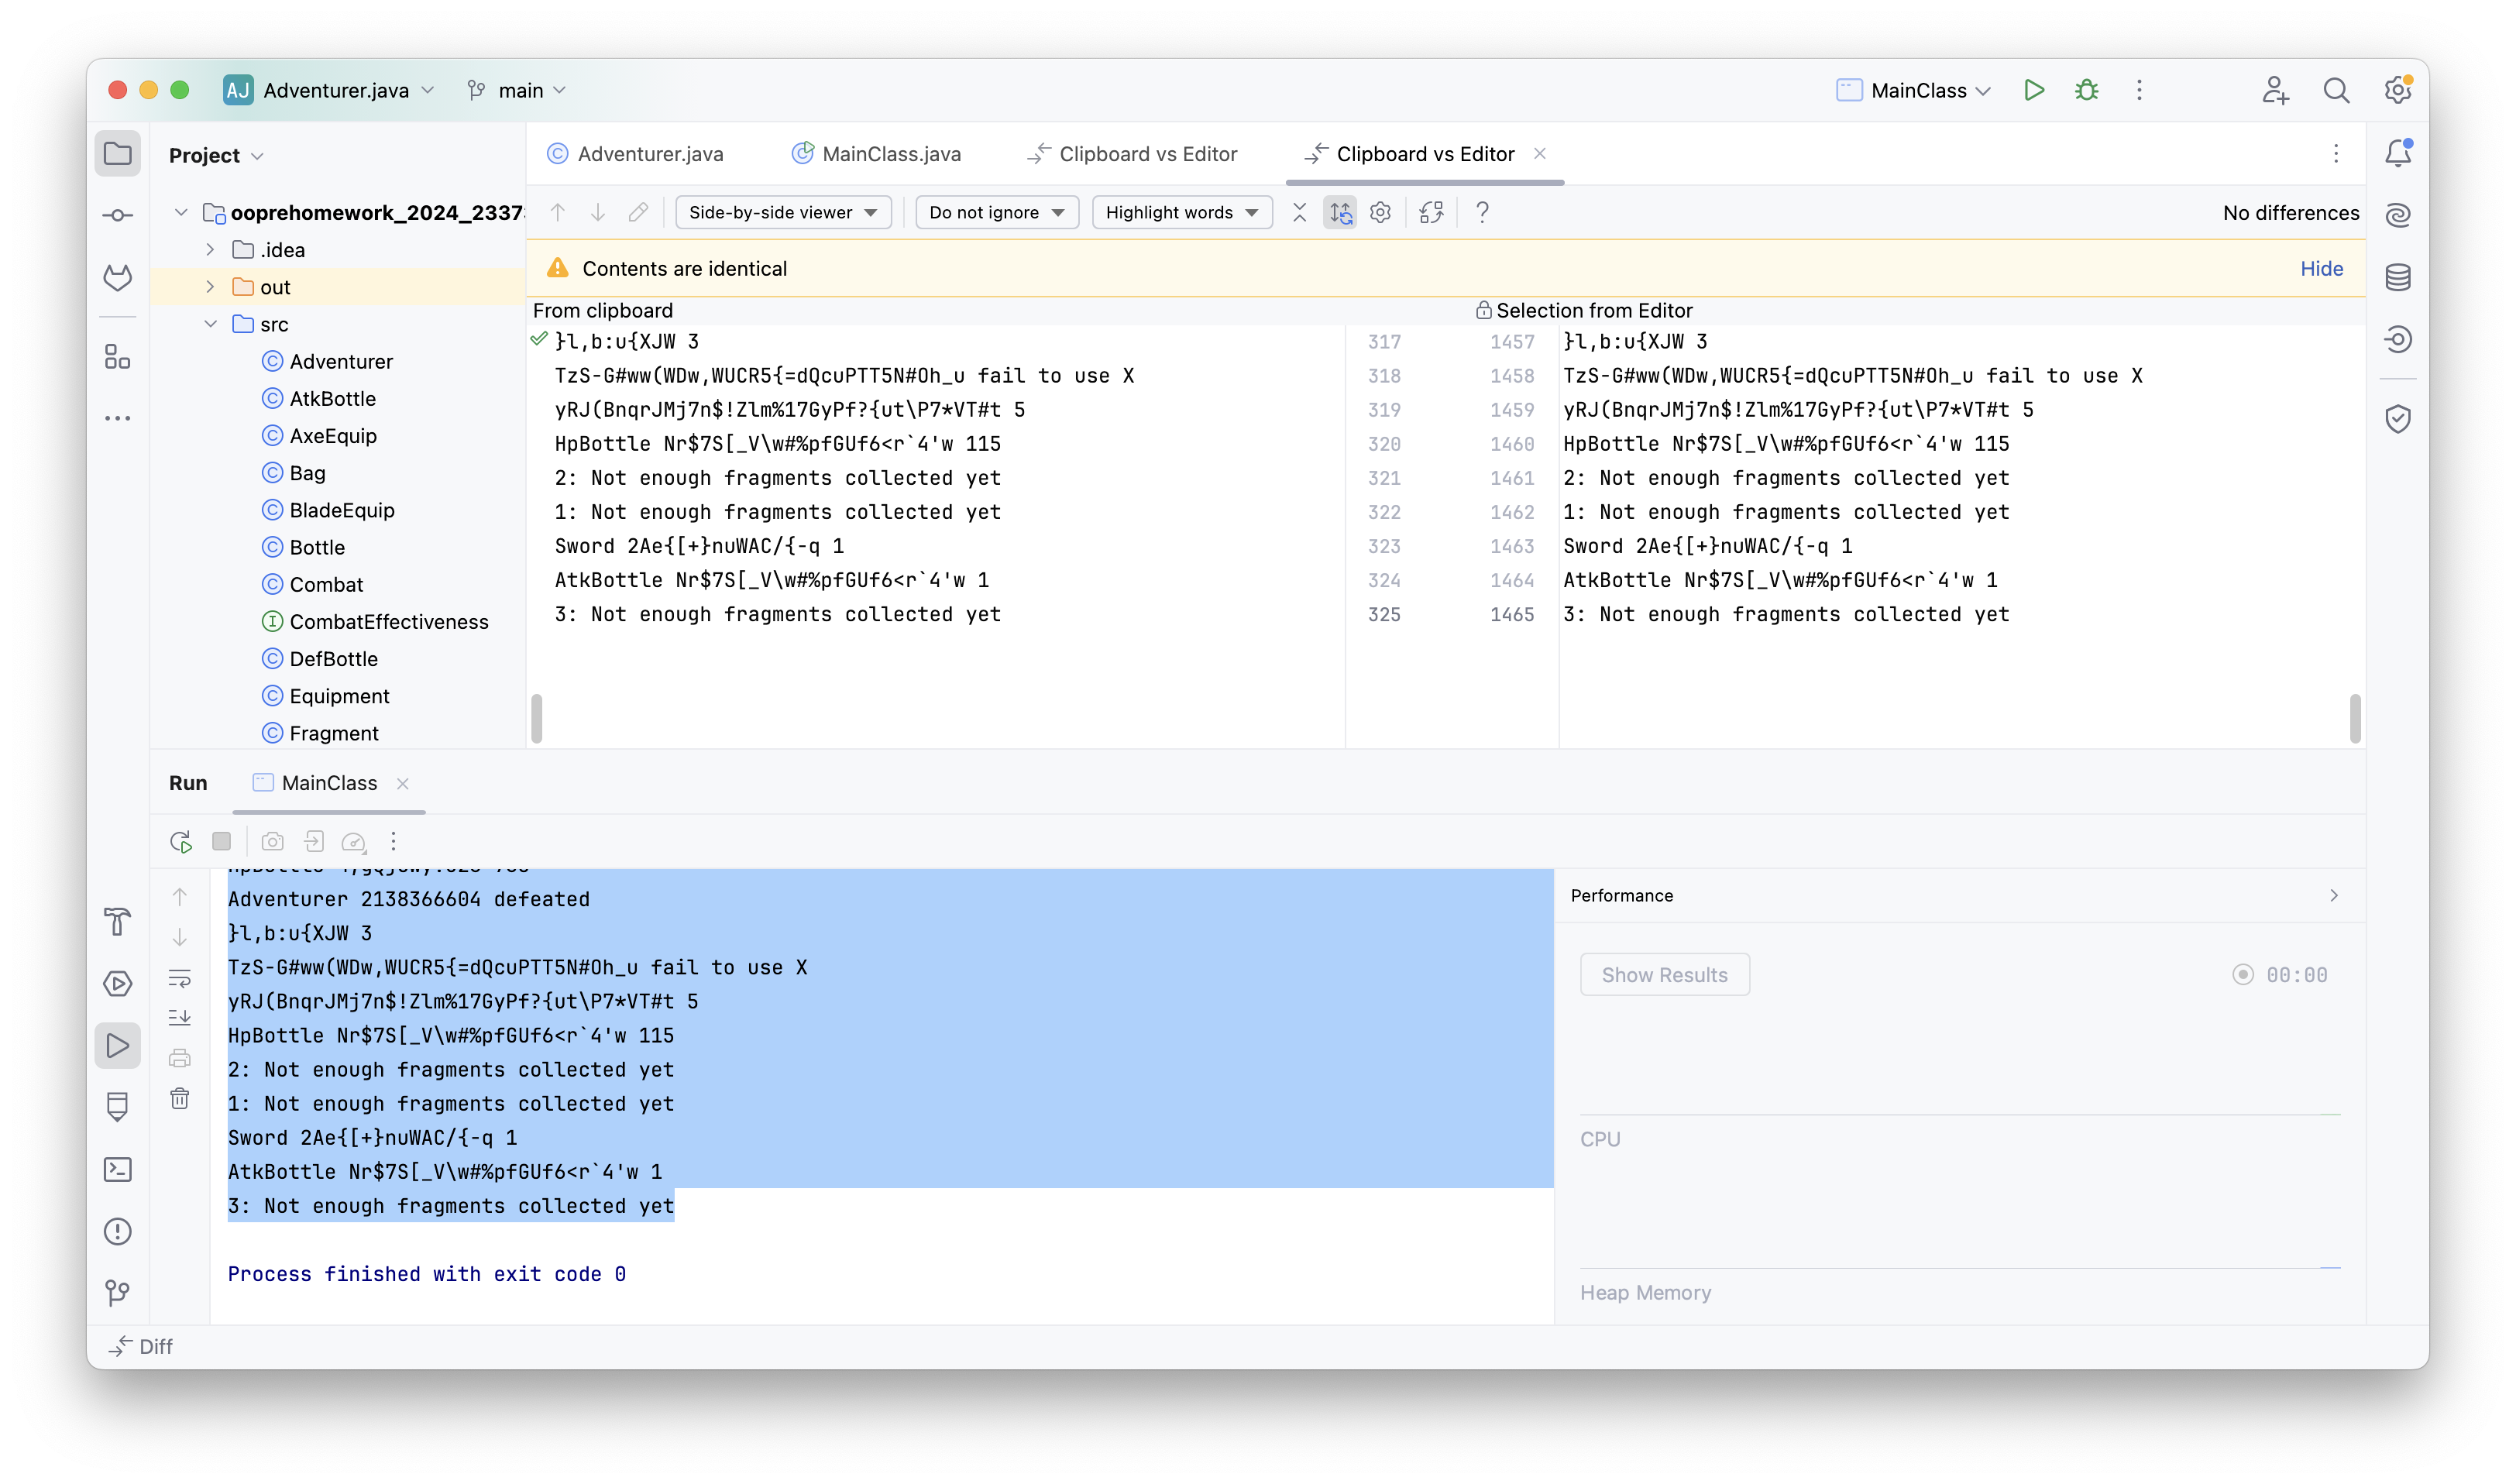Click the left diff pane scrollbar
Viewport: 2516px width, 1484px height.
coord(537,718)
